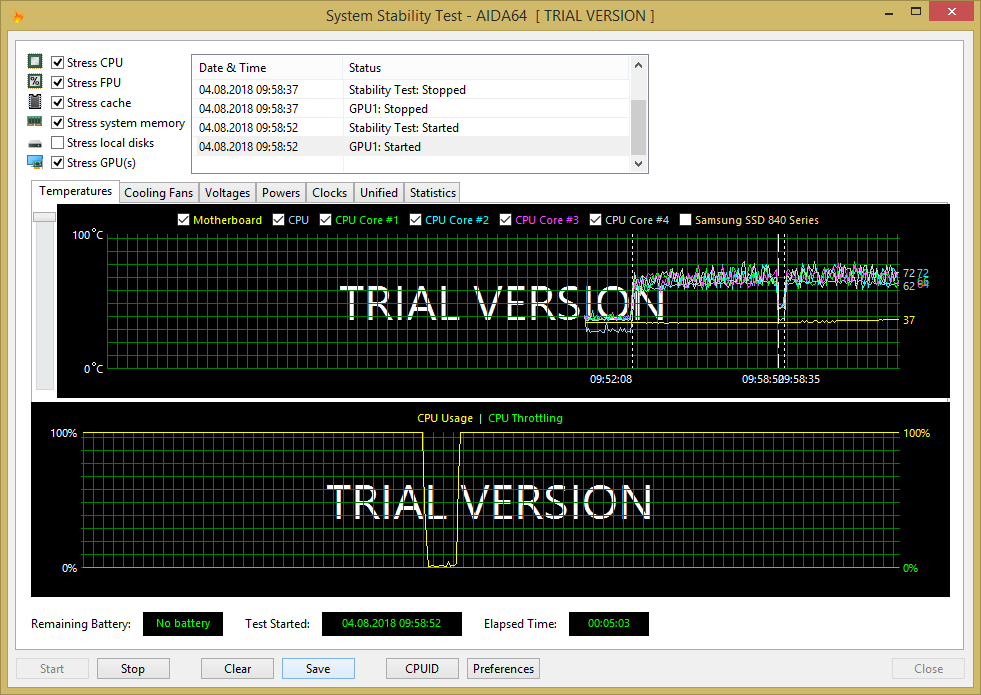981x695 pixels.
Task: Click Date & Time column header
Action: 268,68
